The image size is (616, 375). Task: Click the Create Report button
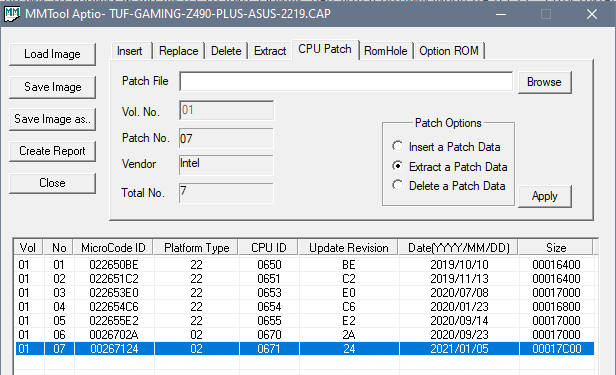pyautogui.click(x=52, y=151)
